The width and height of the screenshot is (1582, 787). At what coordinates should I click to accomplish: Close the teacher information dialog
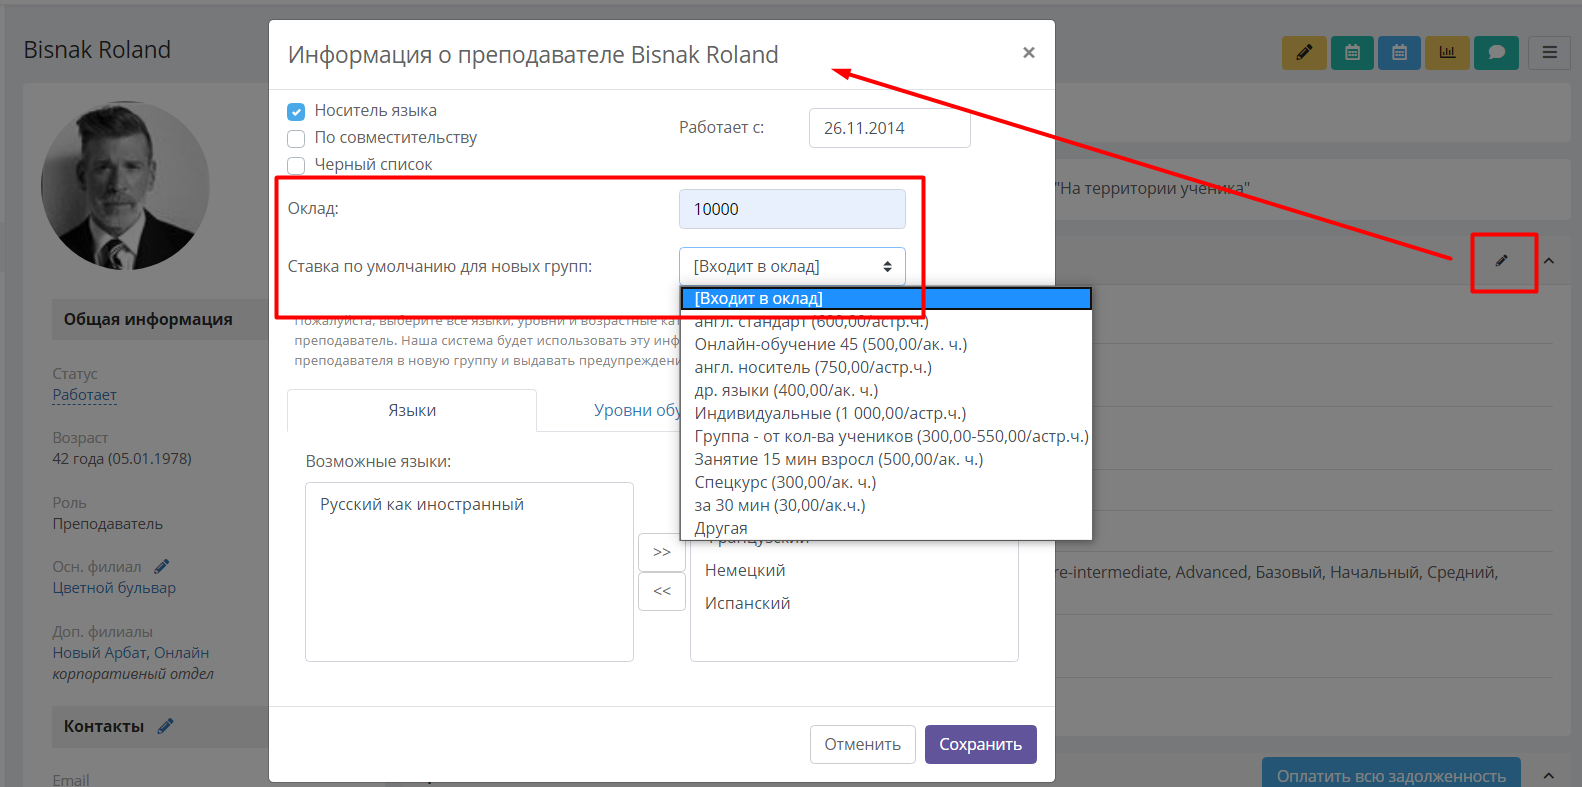pos(1028,53)
